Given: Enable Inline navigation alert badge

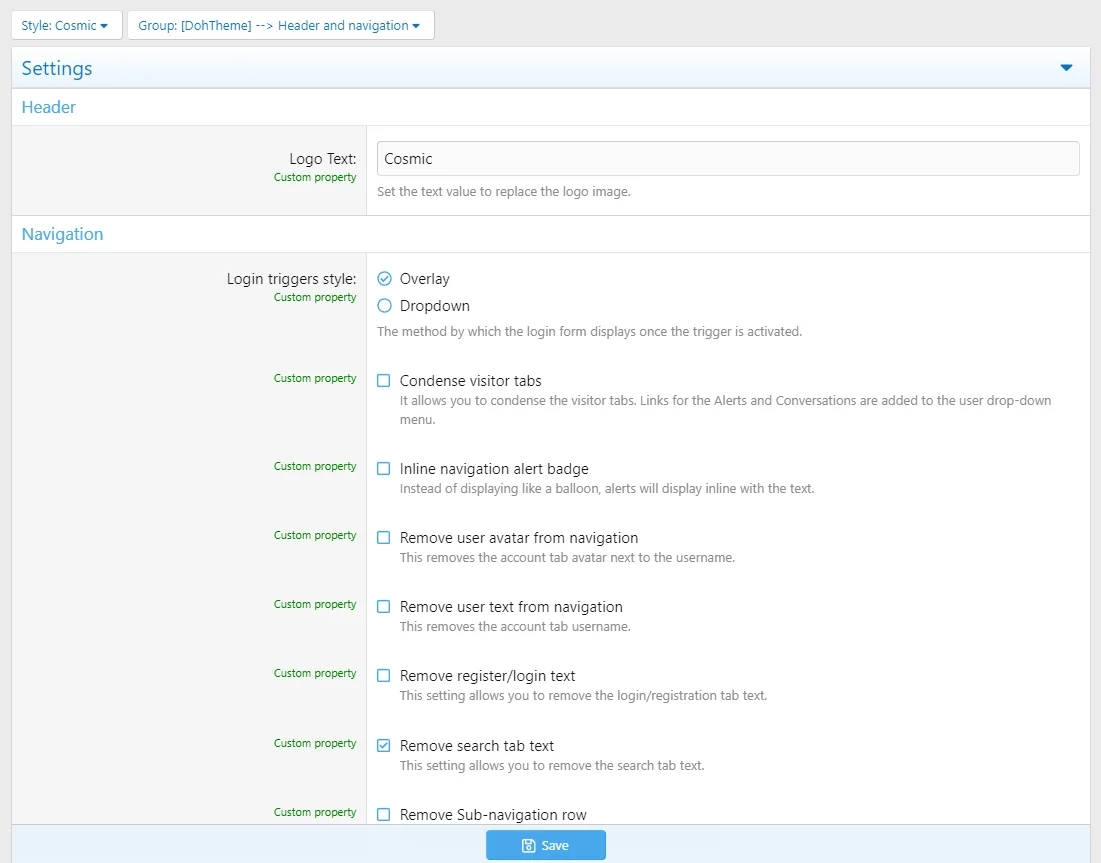Looking at the screenshot, I should click(x=384, y=469).
